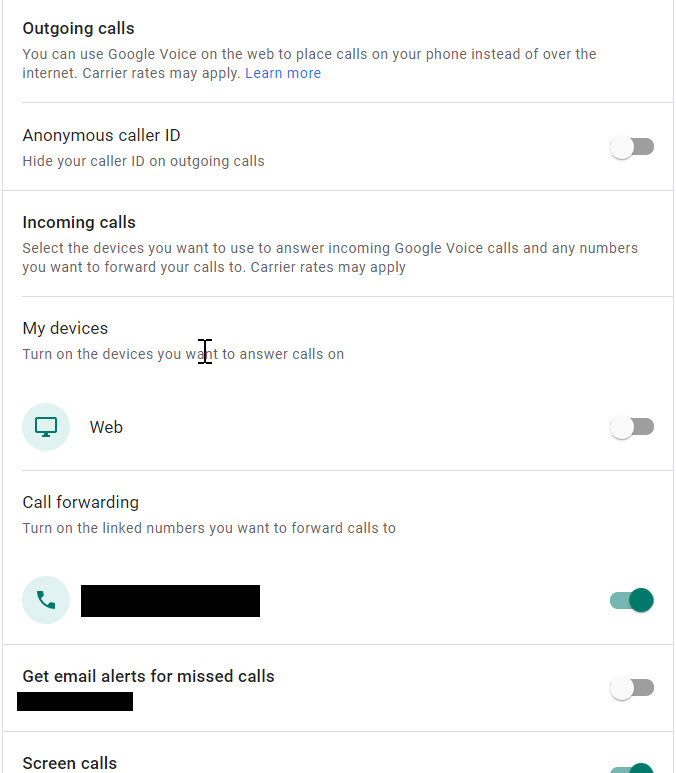The image size is (676, 773).
Task: Click the redacted email address below alerts
Action: click(x=75, y=702)
